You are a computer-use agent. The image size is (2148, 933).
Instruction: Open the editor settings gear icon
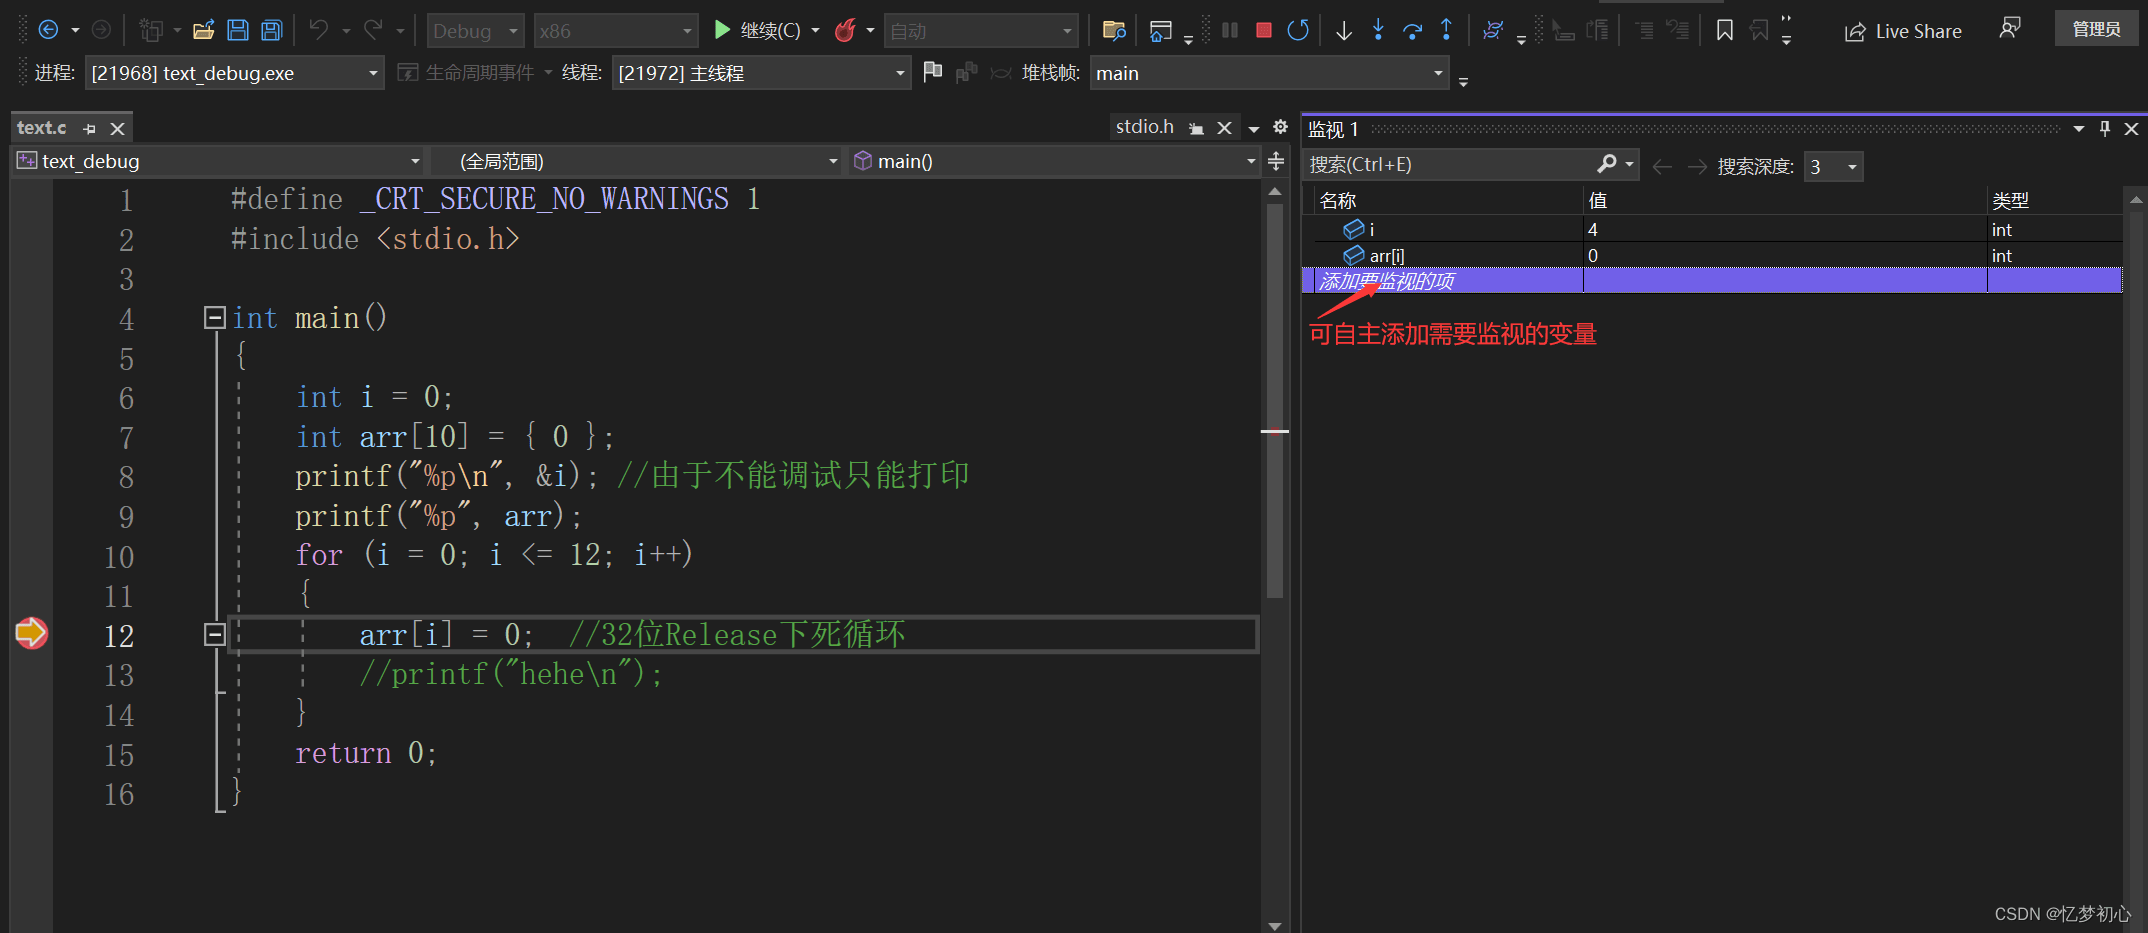click(1280, 127)
